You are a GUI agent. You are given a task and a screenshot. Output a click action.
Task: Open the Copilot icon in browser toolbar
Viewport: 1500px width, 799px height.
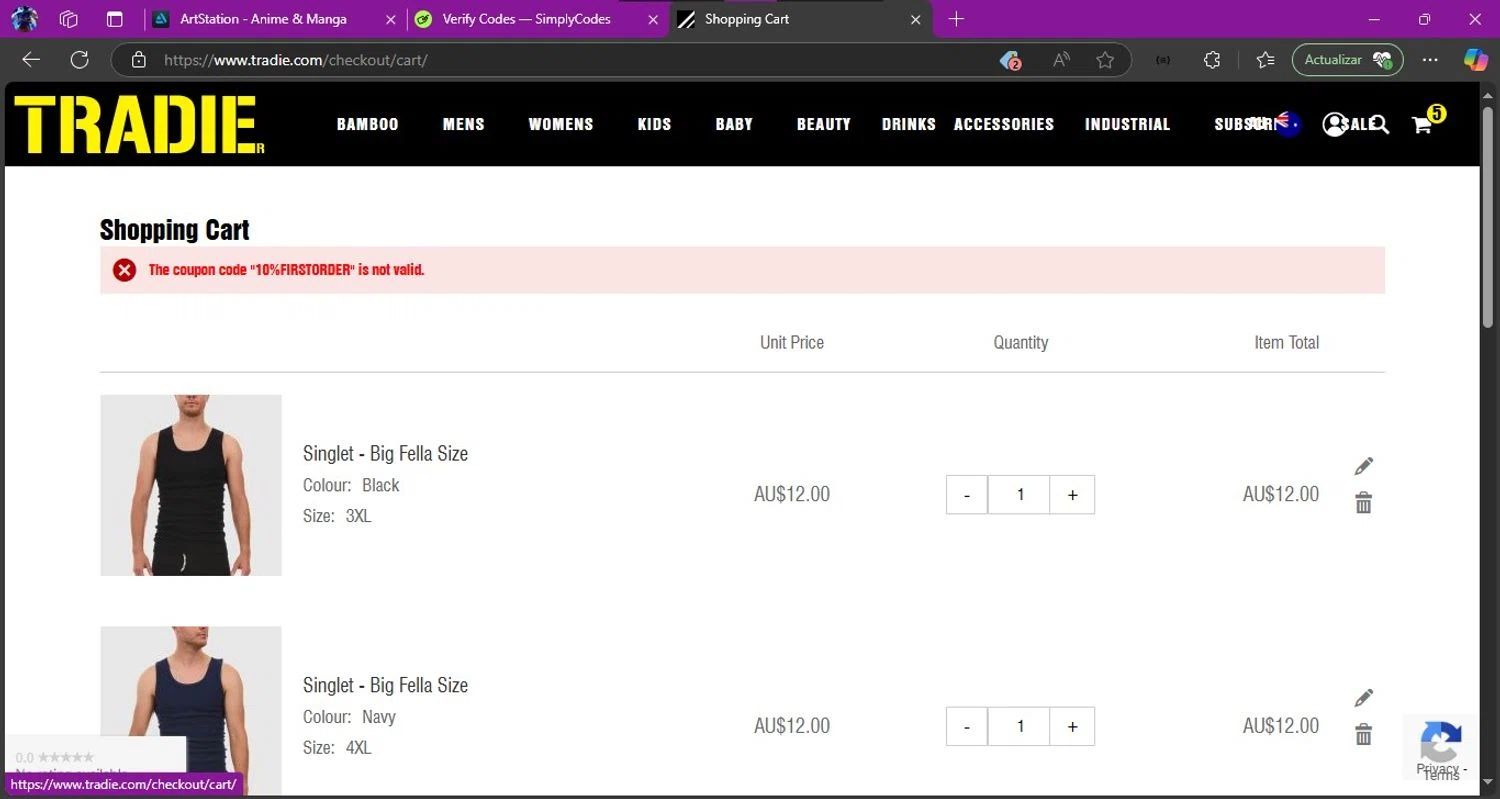(x=1475, y=60)
